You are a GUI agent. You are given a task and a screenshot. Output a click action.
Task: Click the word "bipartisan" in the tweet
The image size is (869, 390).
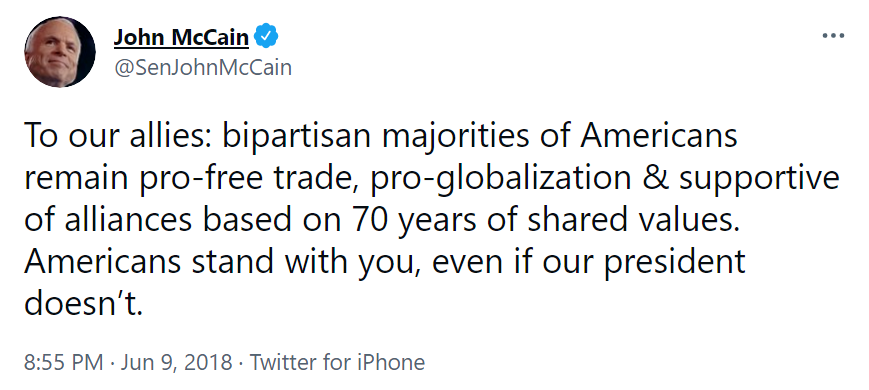coord(297,137)
